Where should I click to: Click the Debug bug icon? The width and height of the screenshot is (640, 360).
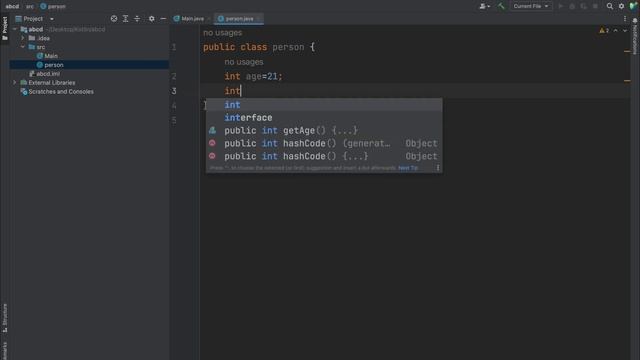(572, 6)
